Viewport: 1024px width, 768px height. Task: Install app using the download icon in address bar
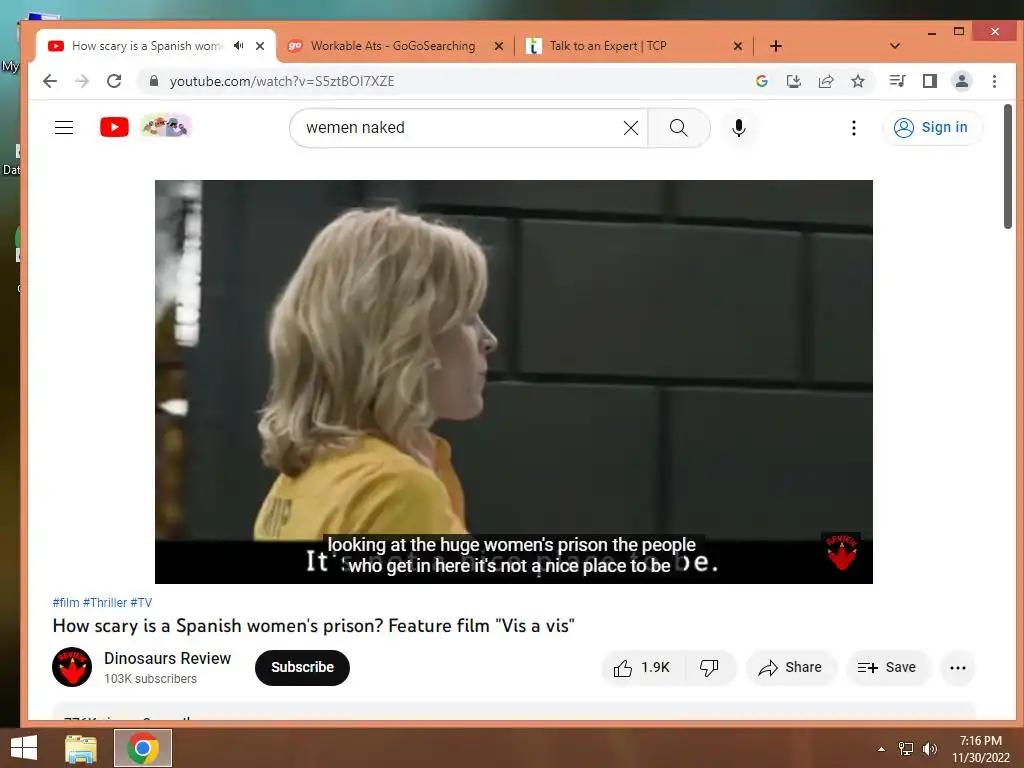pos(793,81)
